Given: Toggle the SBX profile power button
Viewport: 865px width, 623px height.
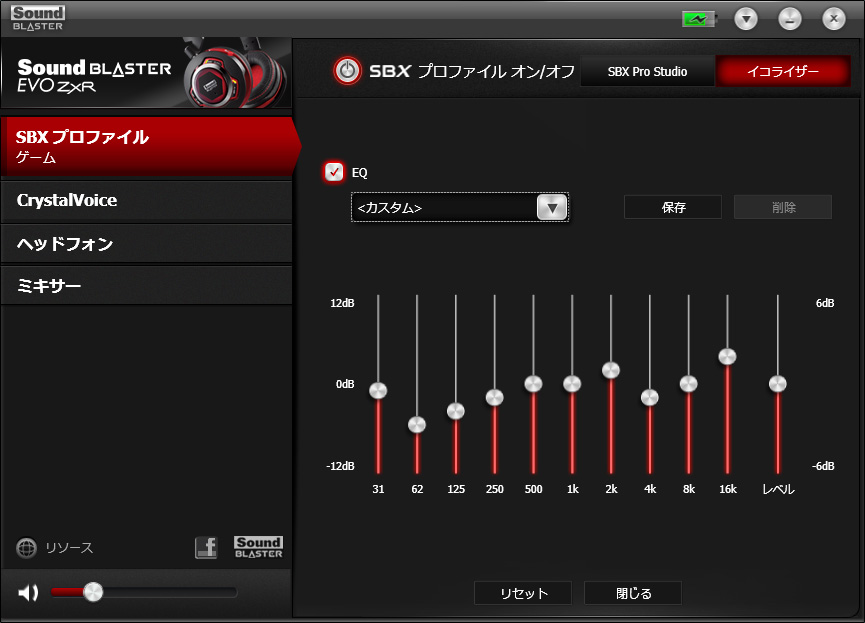Looking at the screenshot, I should pos(347,71).
